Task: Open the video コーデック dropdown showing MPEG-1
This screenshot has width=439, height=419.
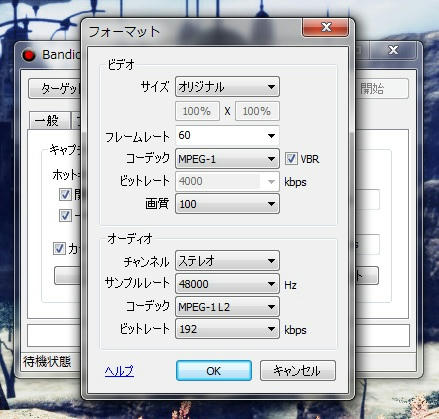Action: [227, 159]
